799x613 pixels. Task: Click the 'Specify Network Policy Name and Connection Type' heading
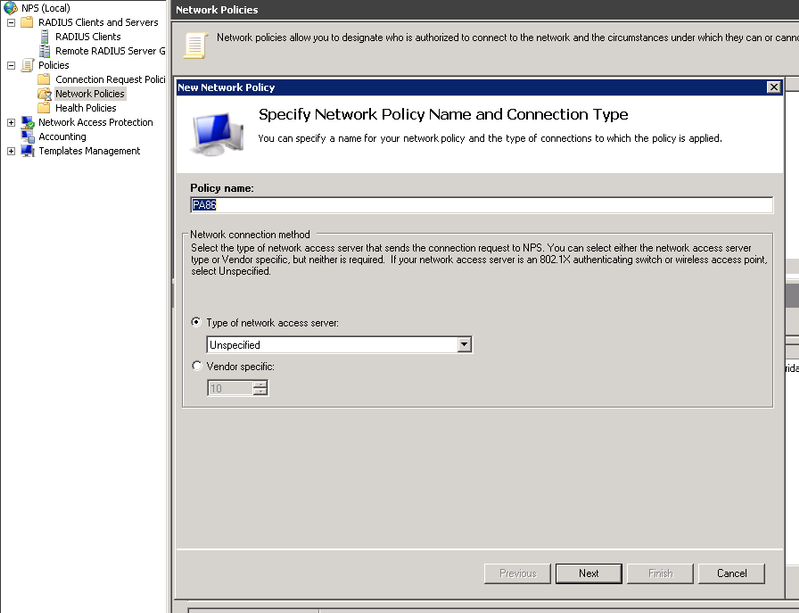click(x=443, y=115)
